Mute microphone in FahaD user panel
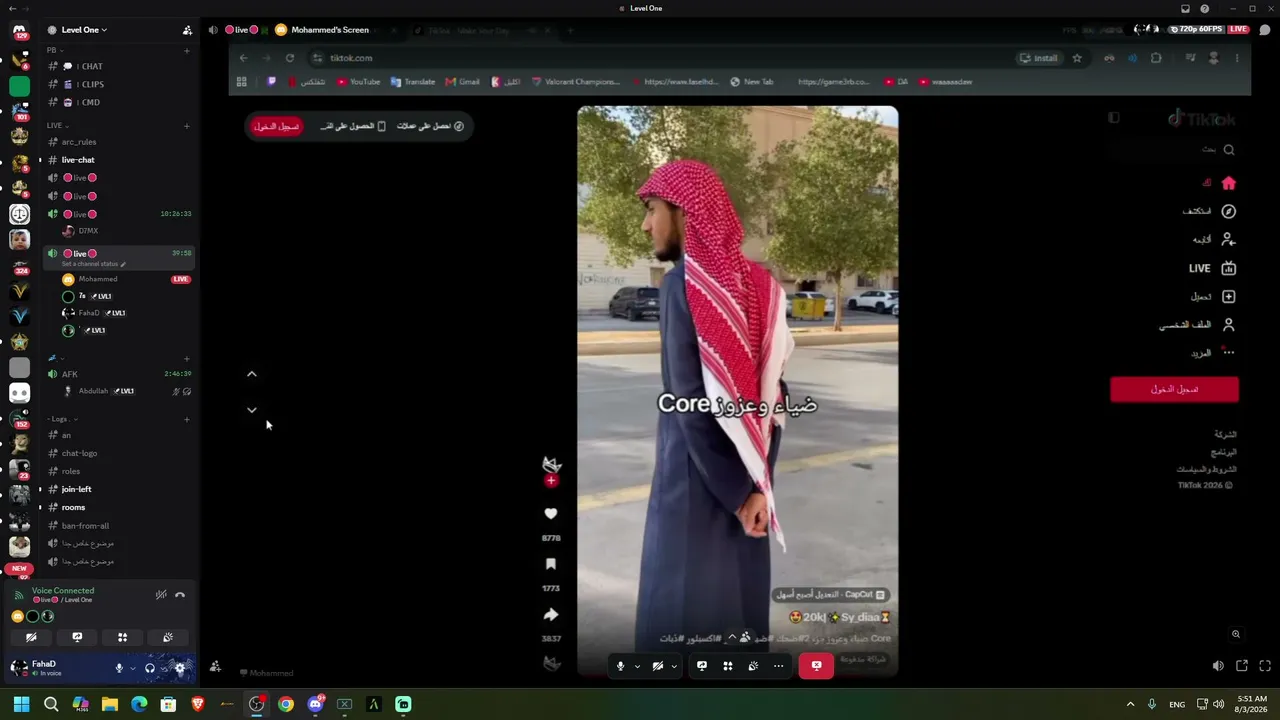This screenshot has height=720, width=1280. [119, 668]
